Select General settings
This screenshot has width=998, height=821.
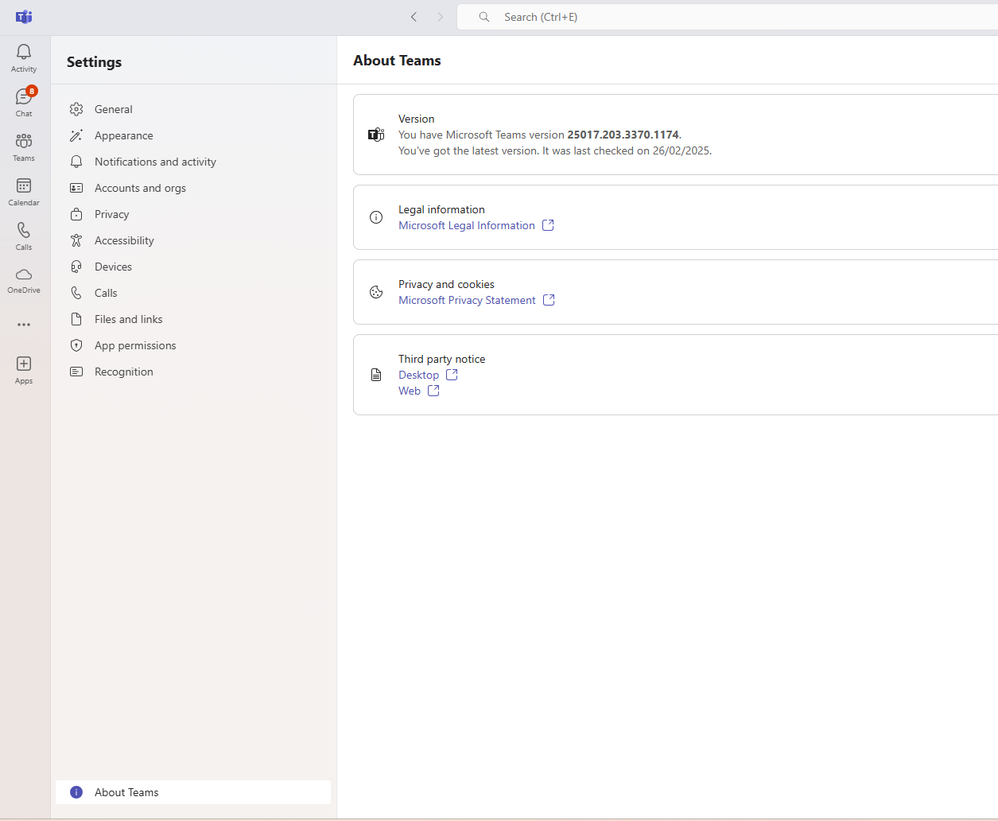[x=113, y=110]
